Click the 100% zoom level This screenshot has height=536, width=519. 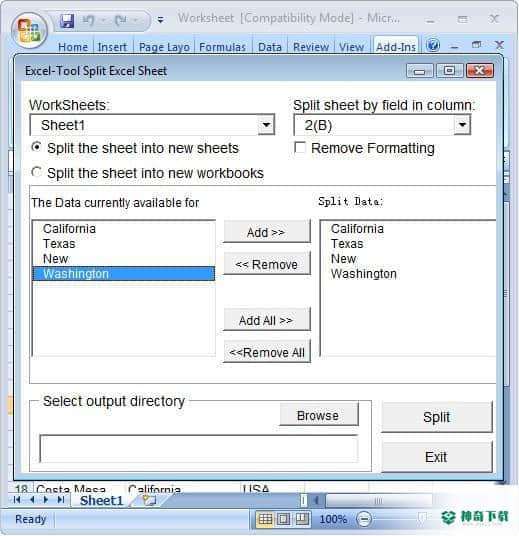tap(333, 519)
